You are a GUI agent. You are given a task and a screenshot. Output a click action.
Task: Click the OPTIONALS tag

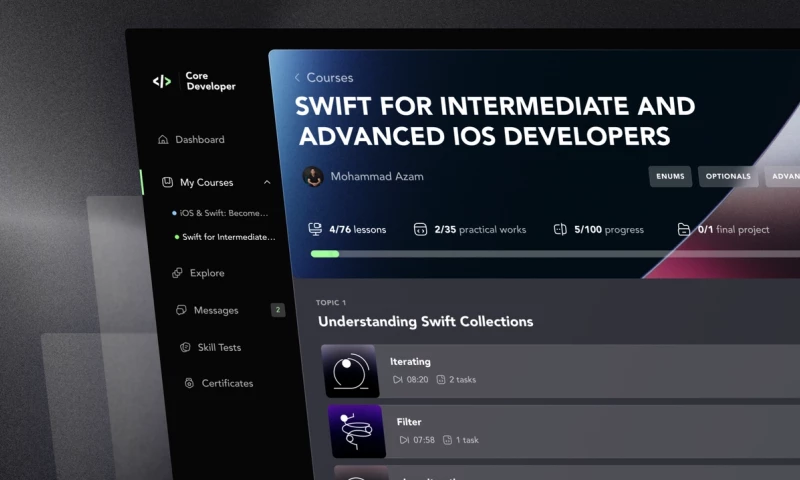click(x=728, y=176)
